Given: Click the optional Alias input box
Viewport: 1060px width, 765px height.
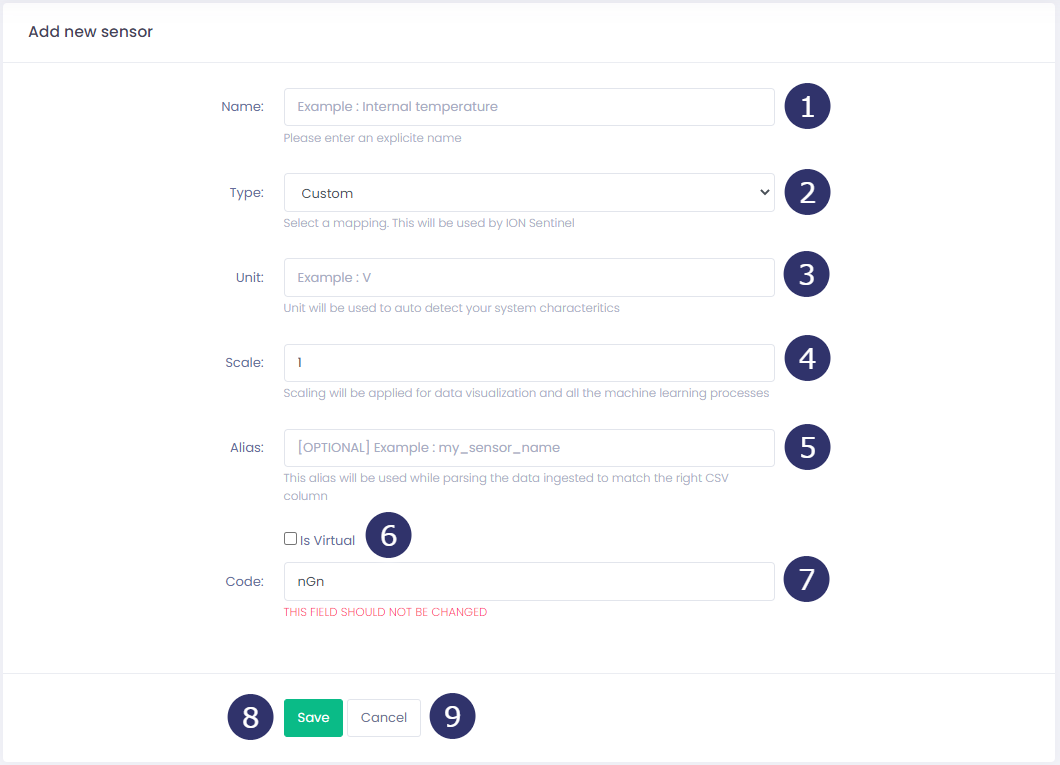Looking at the screenshot, I should click(529, 448).
